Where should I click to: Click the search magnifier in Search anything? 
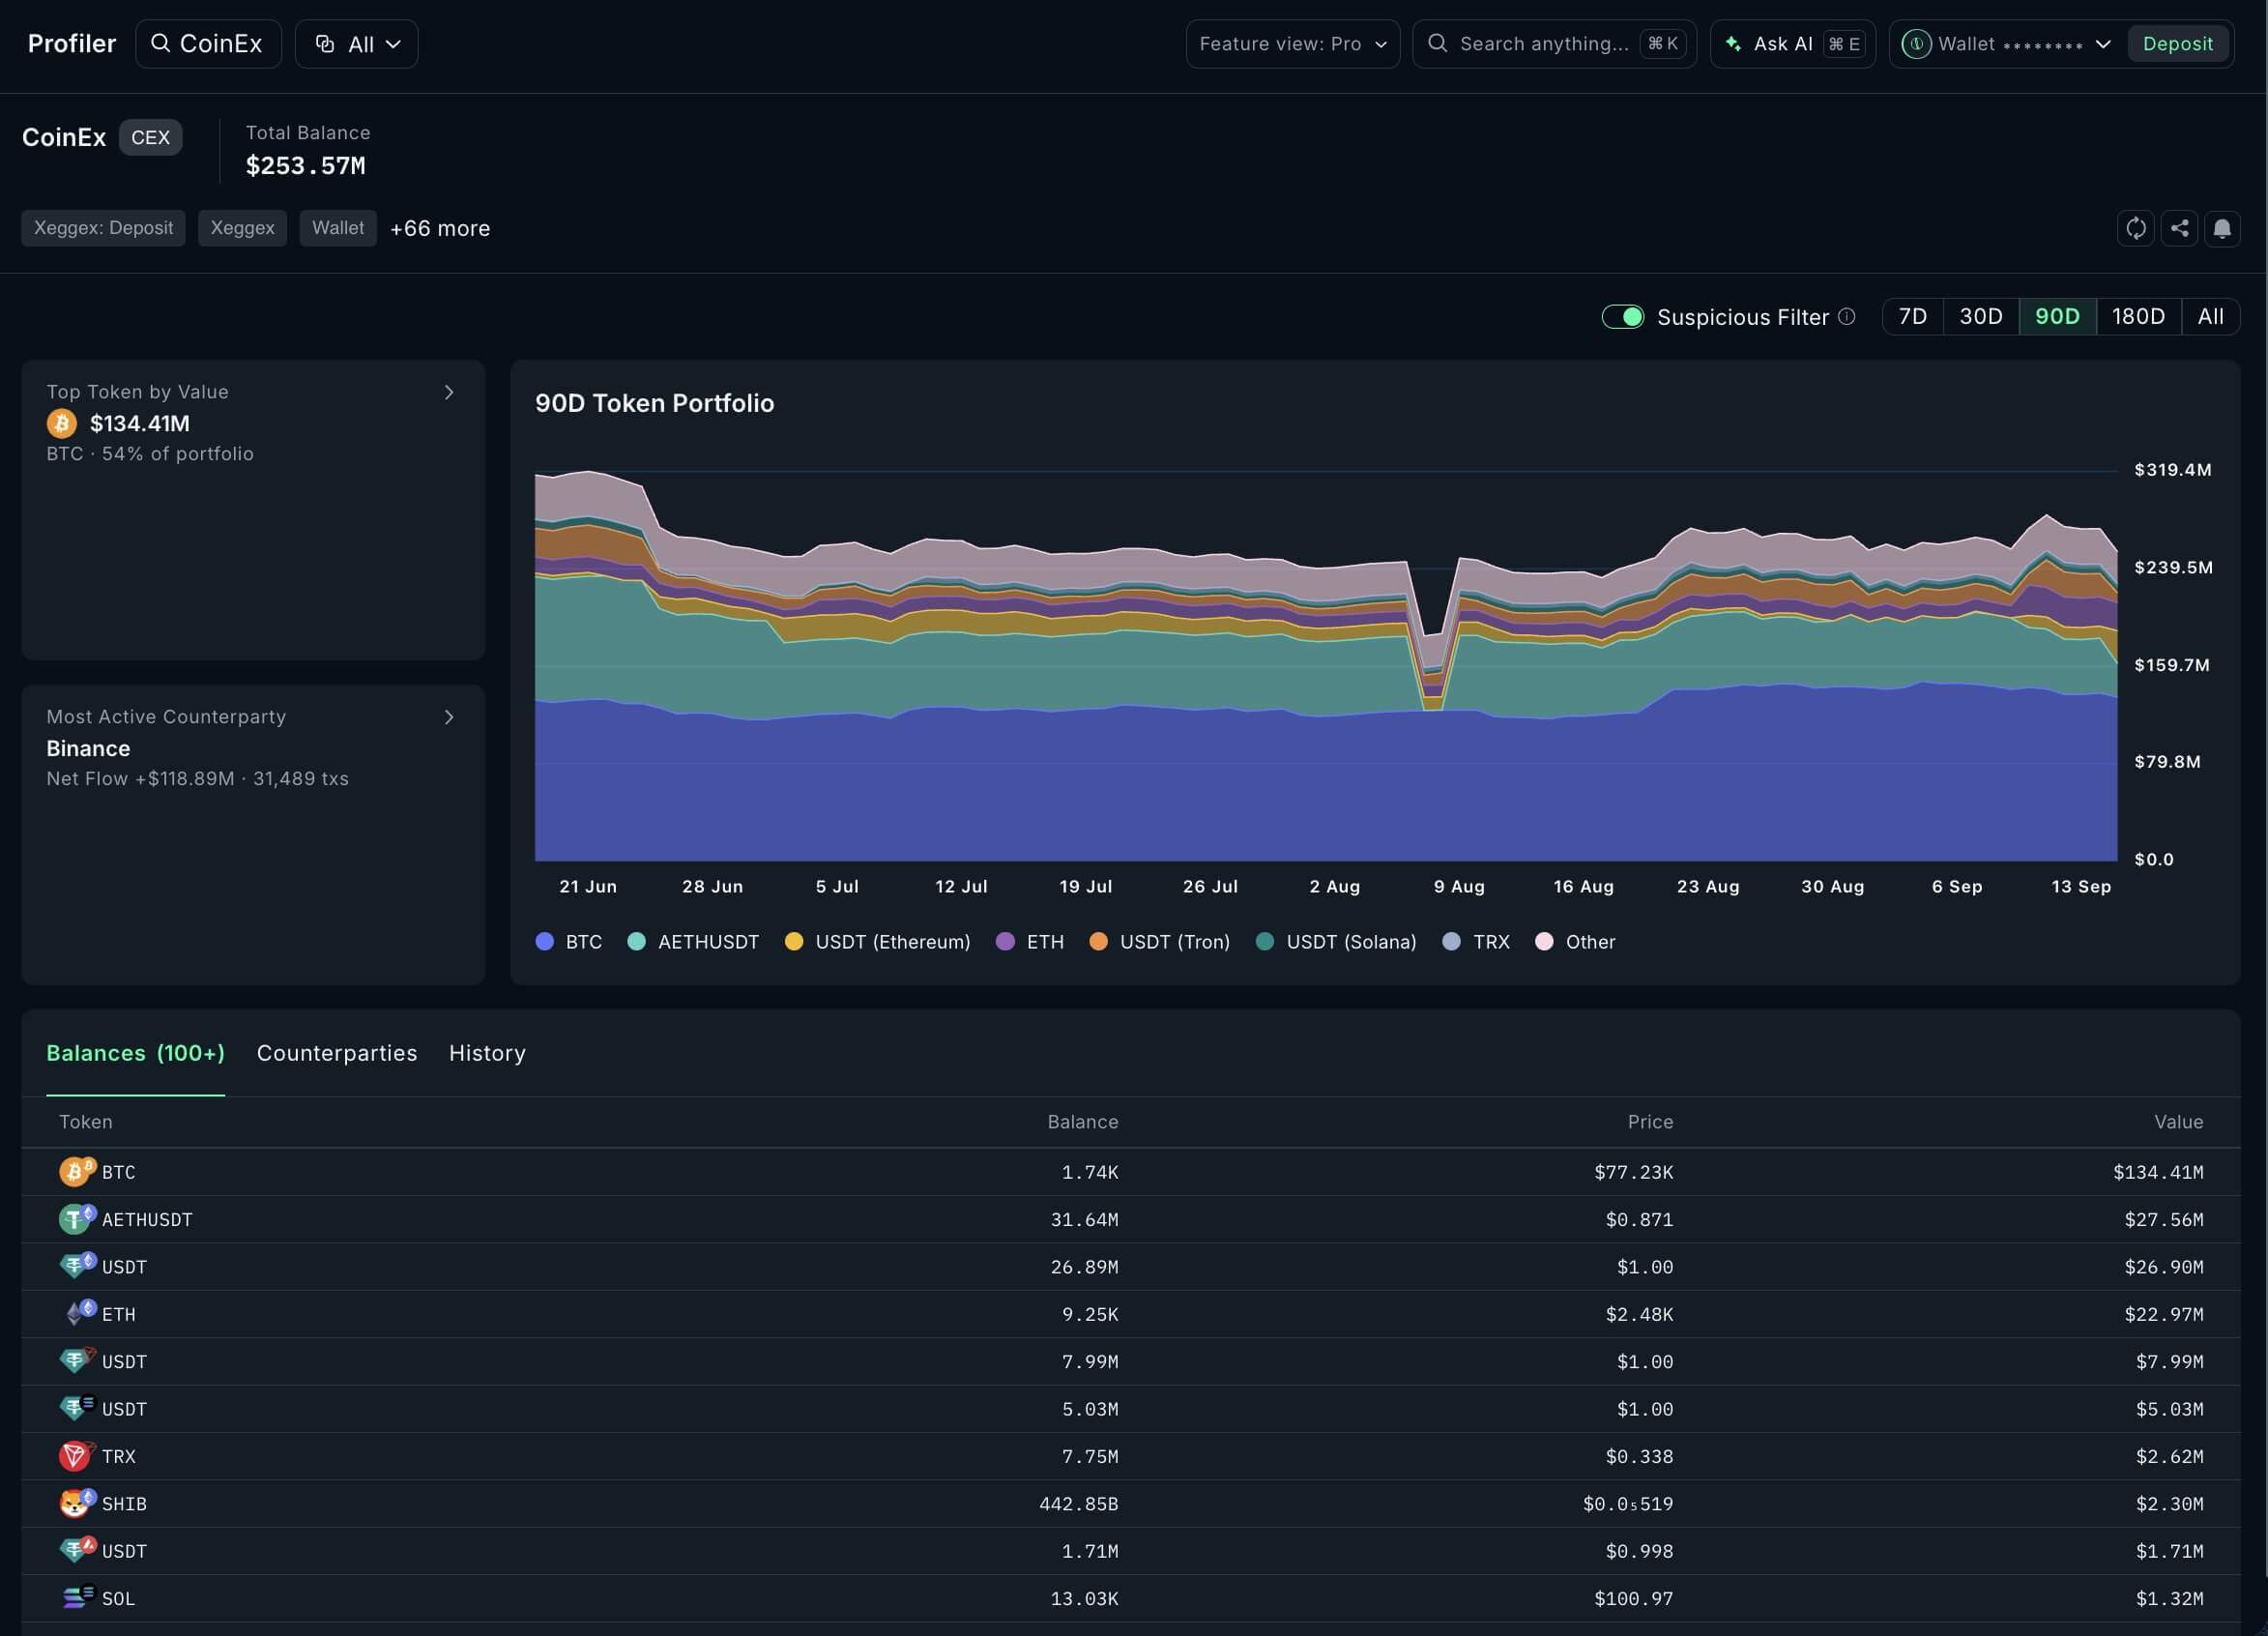click(1437, 43)
